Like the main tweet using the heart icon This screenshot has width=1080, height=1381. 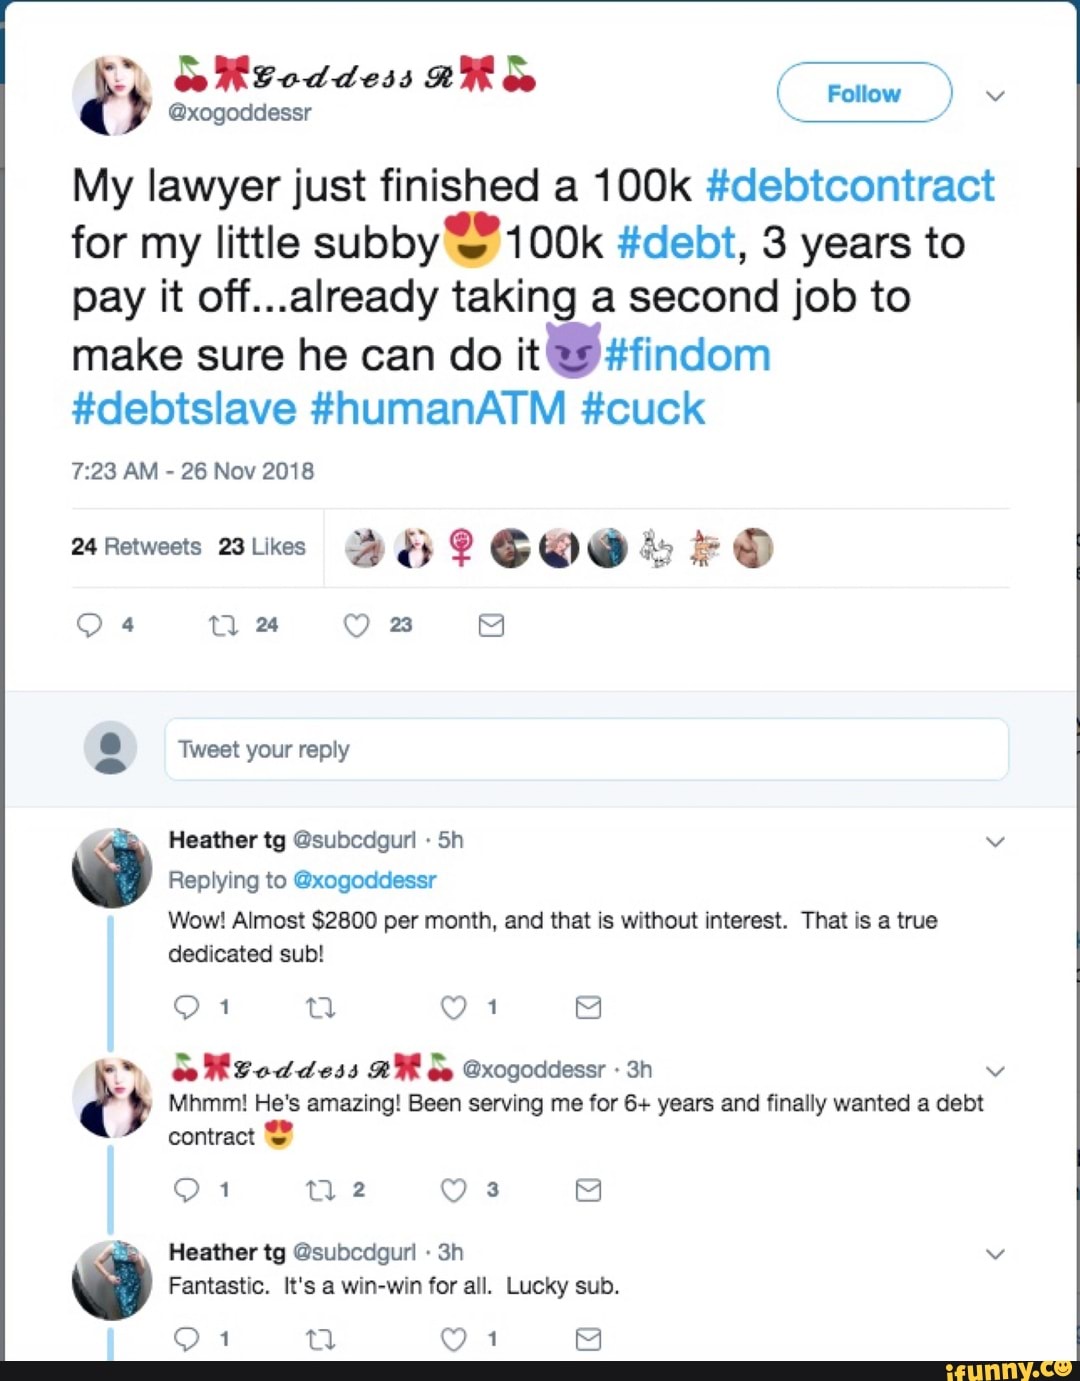357,625
